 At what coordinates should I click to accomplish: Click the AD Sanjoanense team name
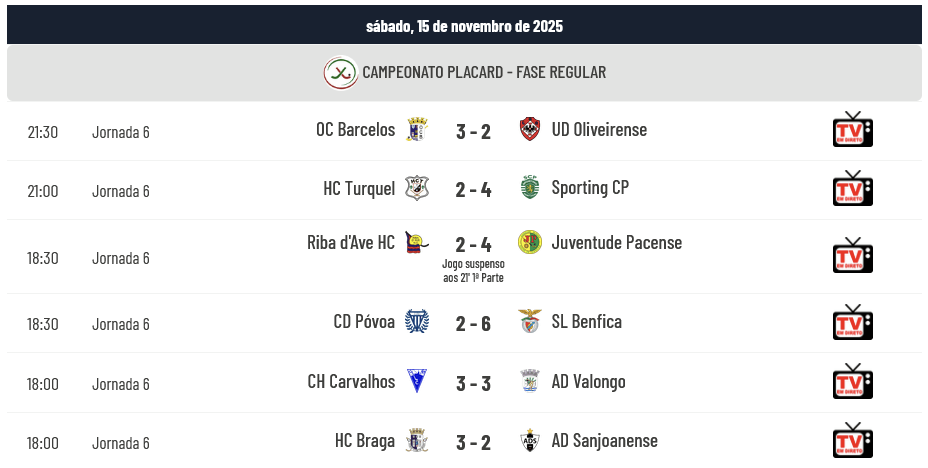click(x=604, y=441)
